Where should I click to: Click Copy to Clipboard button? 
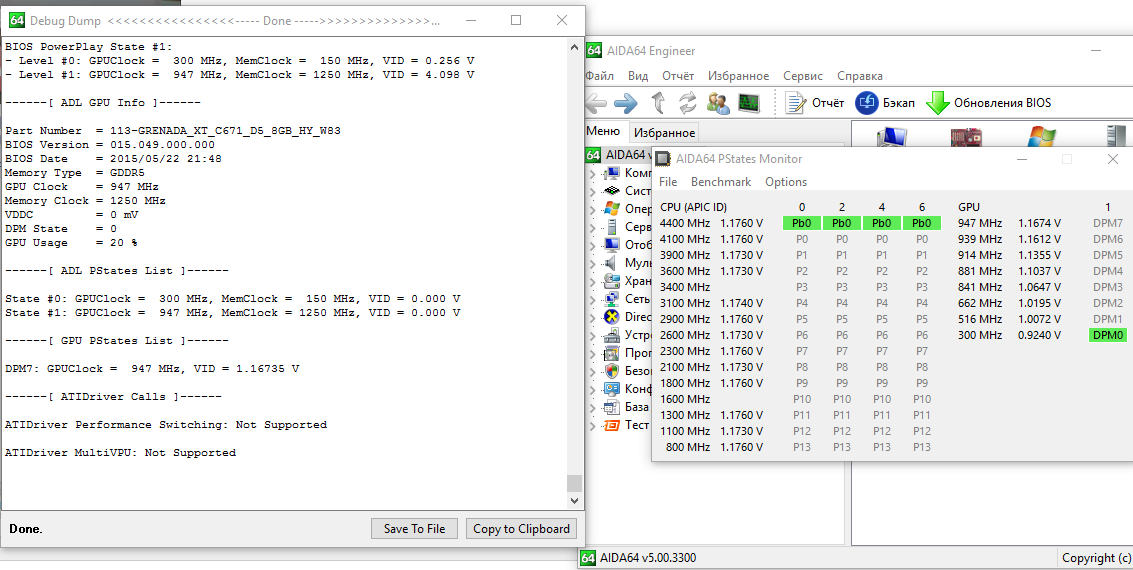522,529
